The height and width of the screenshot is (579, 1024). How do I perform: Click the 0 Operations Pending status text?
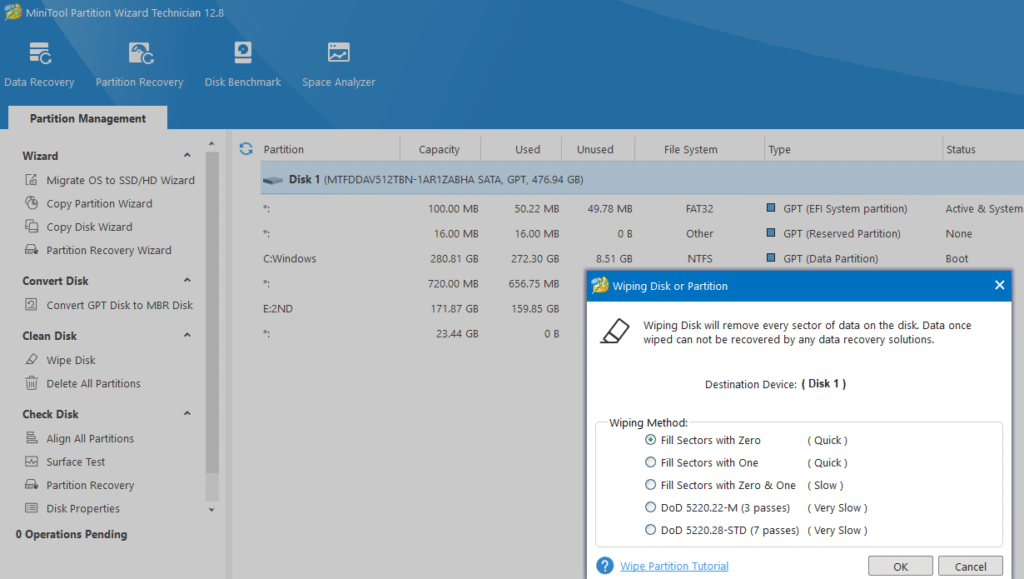coord(71,534)
